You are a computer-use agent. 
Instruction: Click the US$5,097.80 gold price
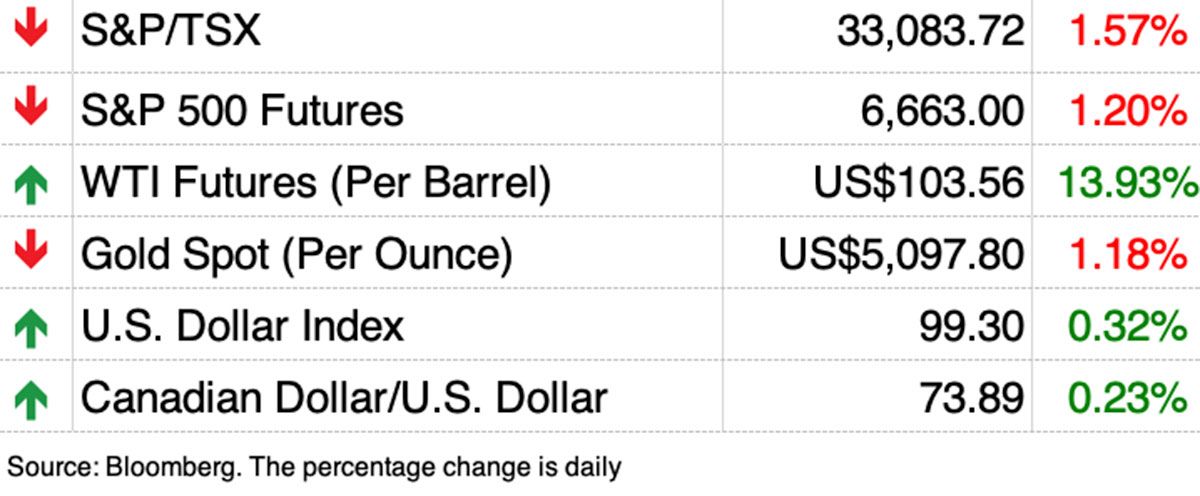pyautogui.click(x=901, y=255)
